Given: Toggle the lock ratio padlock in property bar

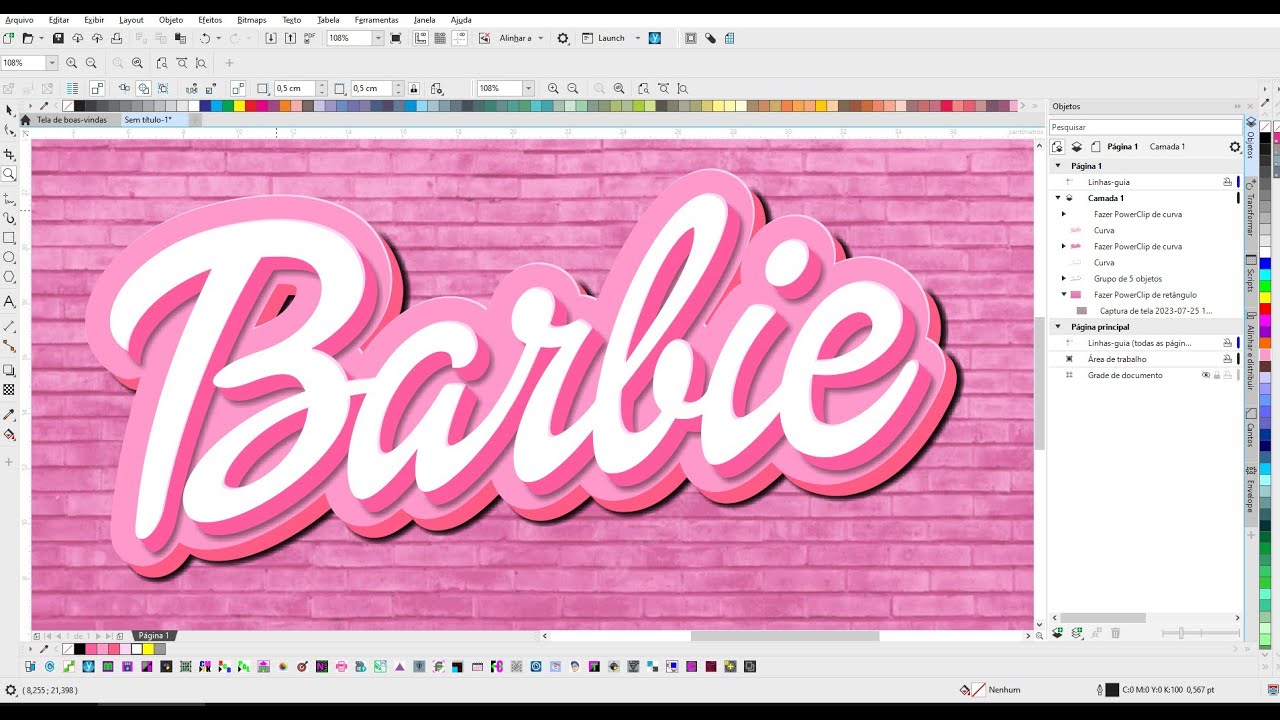Looking at the screenshot, I should coord(413,88).
